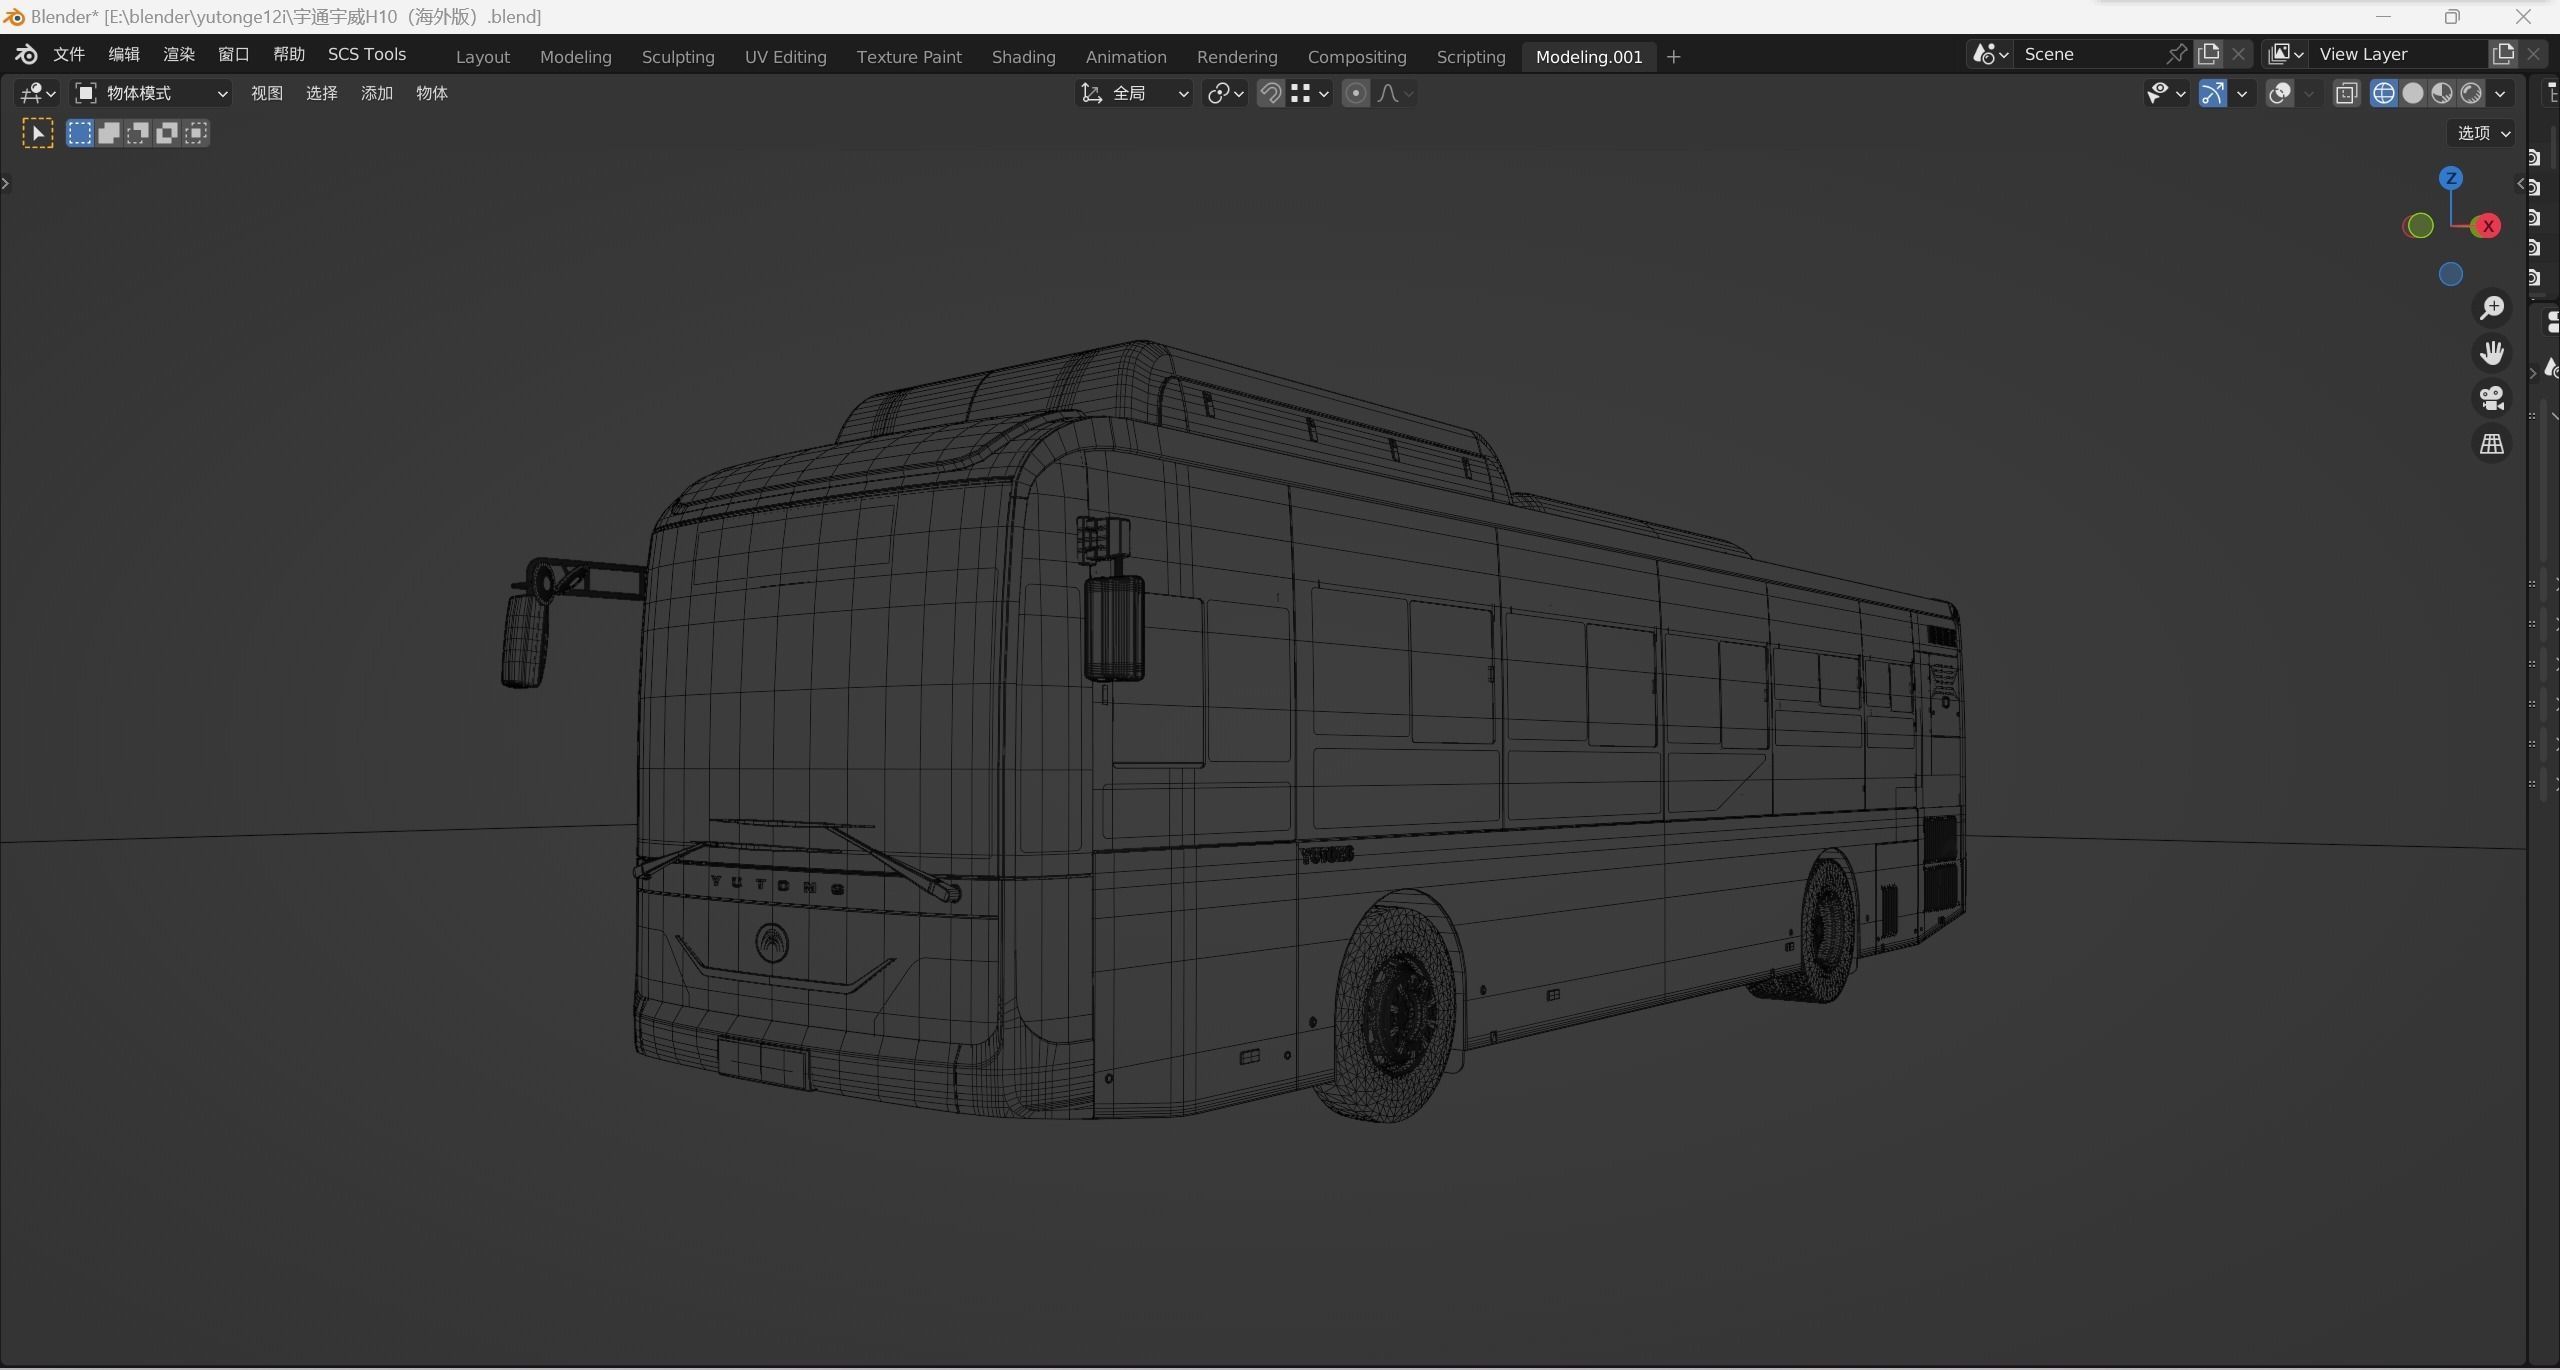Open the 全局 transform orientation dropdown
Screen dimensions: 2560x1370
tap(1135, 93)
